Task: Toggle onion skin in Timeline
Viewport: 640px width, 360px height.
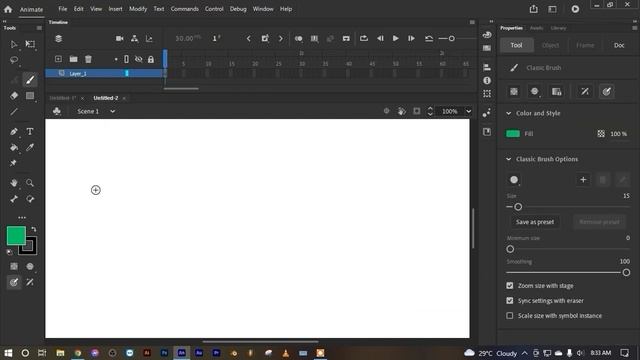Action: (299, 38)
